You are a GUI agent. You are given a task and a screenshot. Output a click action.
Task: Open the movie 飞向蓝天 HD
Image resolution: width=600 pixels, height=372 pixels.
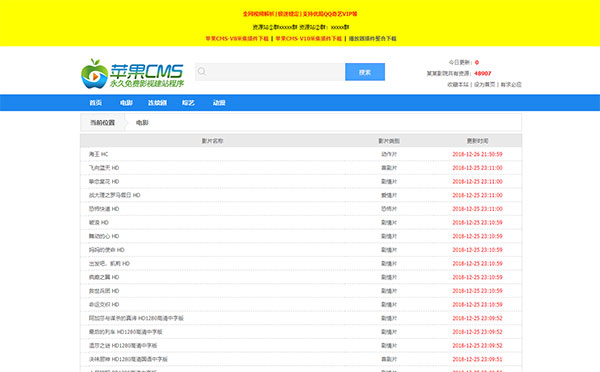104,168
